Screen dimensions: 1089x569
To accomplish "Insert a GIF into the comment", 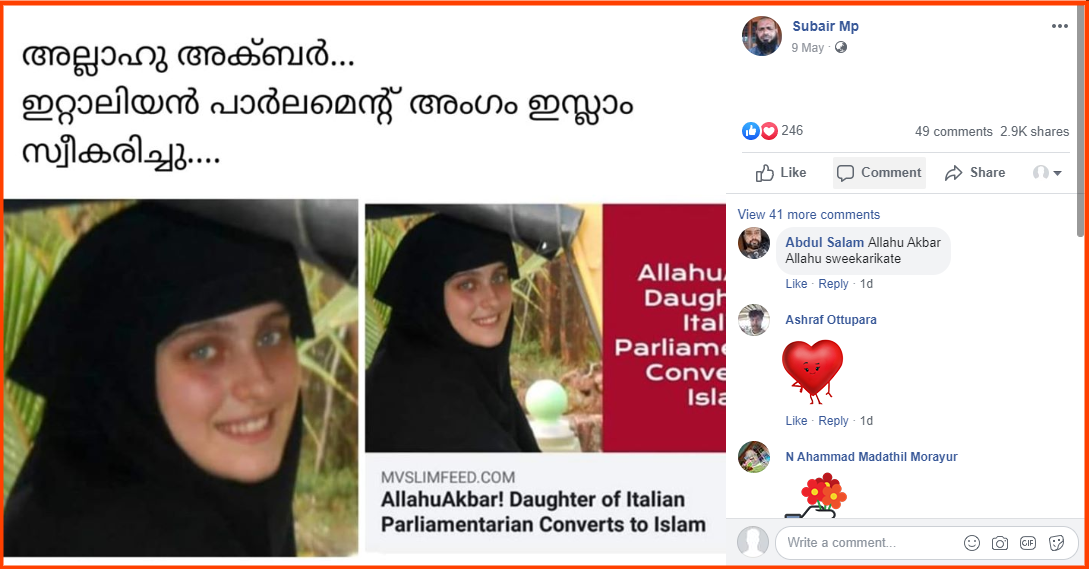I will click(1028, 543).
